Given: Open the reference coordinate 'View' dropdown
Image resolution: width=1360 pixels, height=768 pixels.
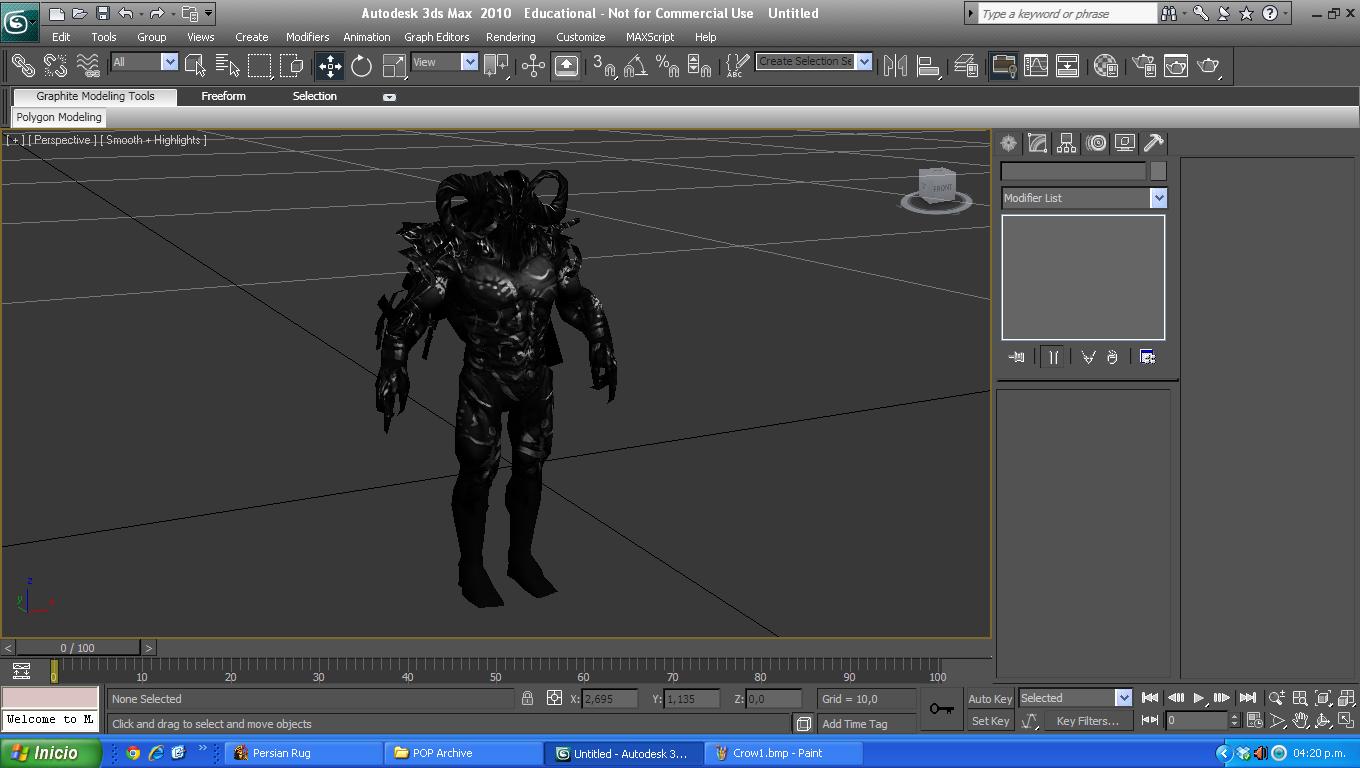Looking at the screenshot, I should point(469,62).
